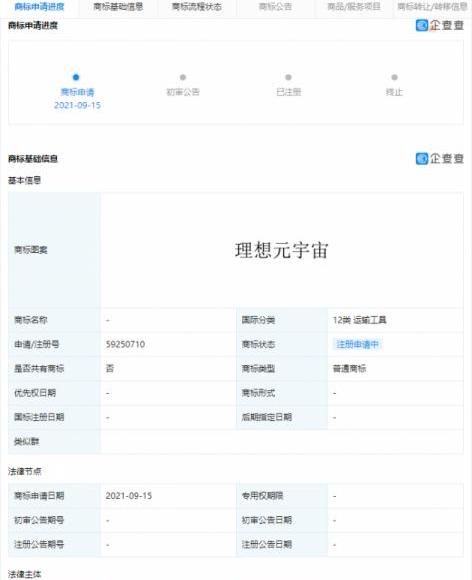Click the 2021-09-15 date under 商标申请 step
Viewport: 472px width, 580px height.
(77, 105)
